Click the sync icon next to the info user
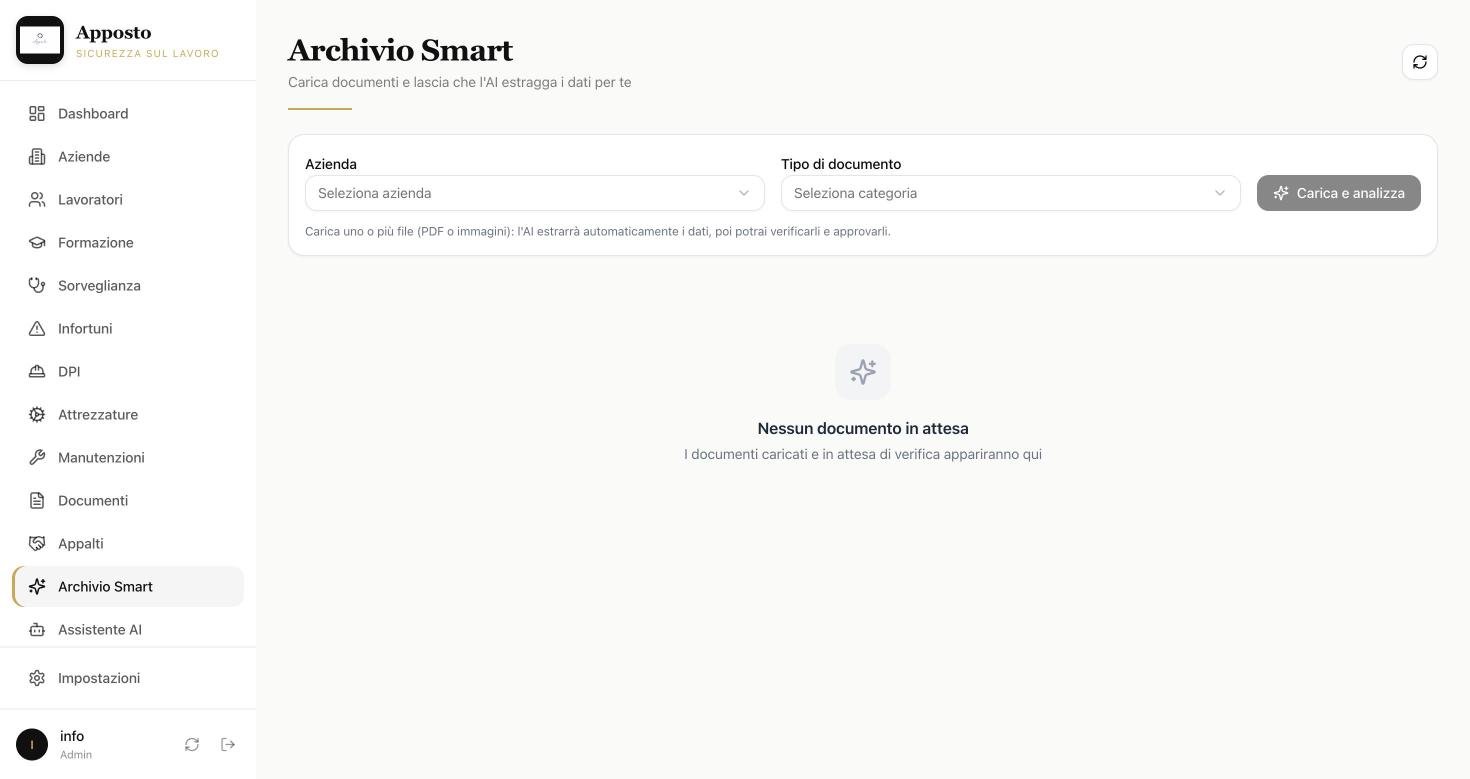 coord(192,744)
